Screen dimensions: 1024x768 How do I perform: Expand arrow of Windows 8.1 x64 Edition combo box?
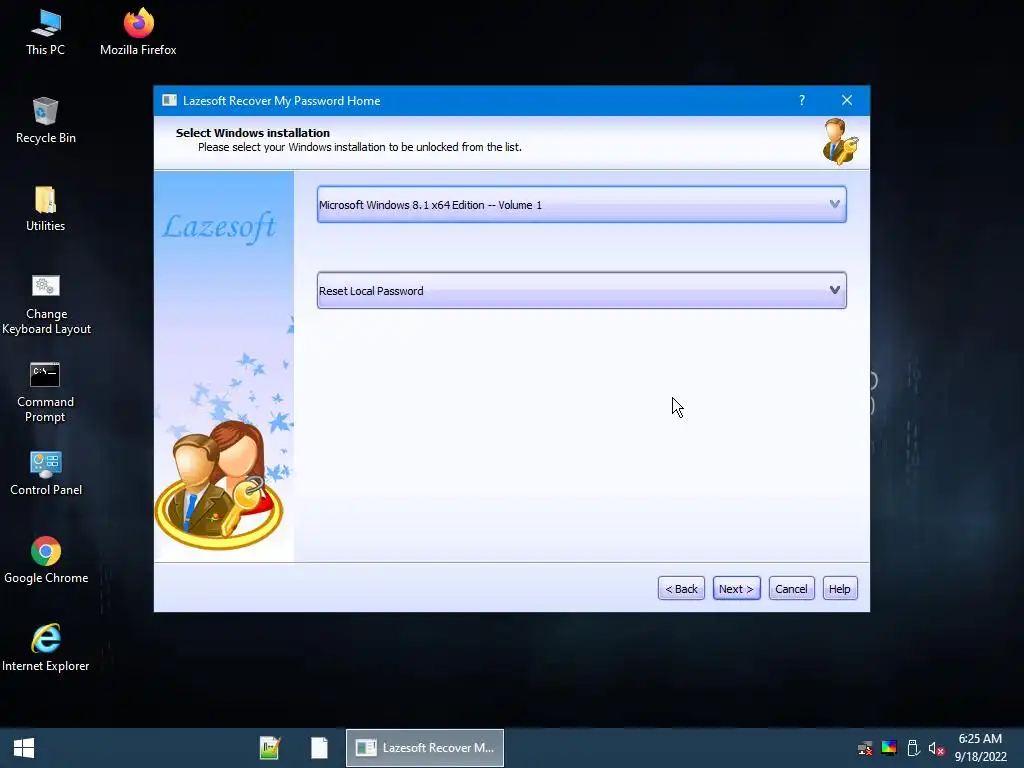[835, 204]
